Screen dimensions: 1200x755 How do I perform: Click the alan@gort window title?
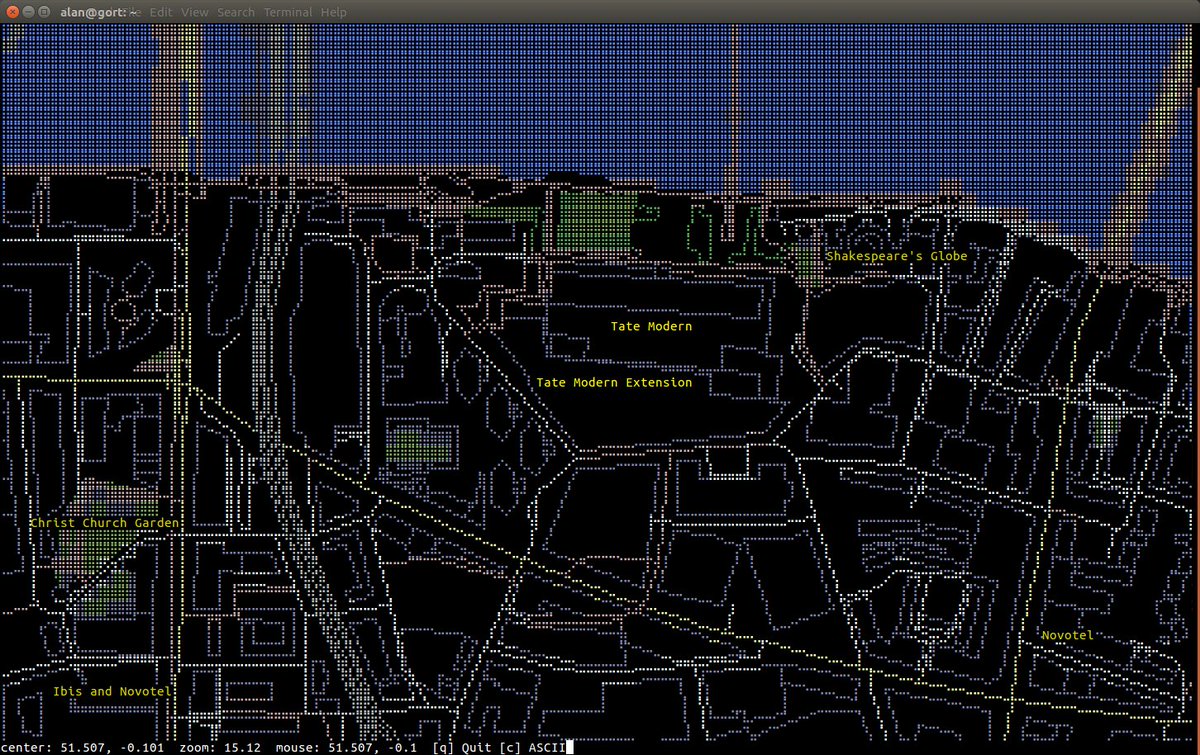click(97, 12)
